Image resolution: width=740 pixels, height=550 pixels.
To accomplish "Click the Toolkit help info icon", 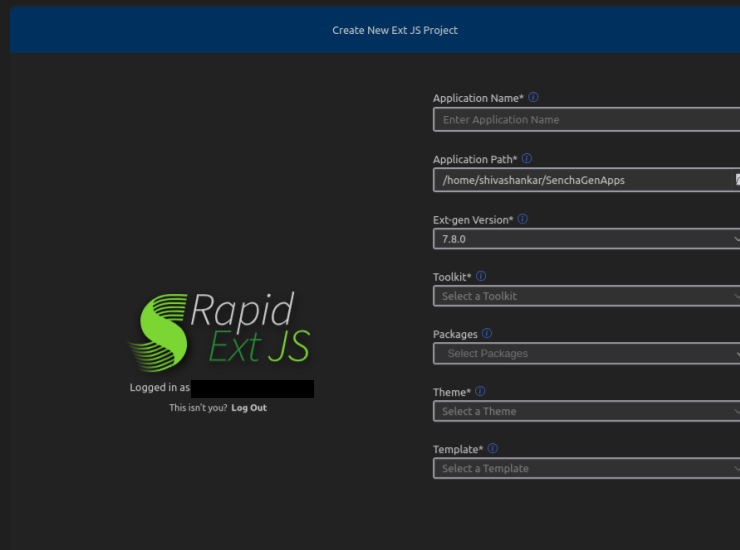I will (x=481, y=276).
